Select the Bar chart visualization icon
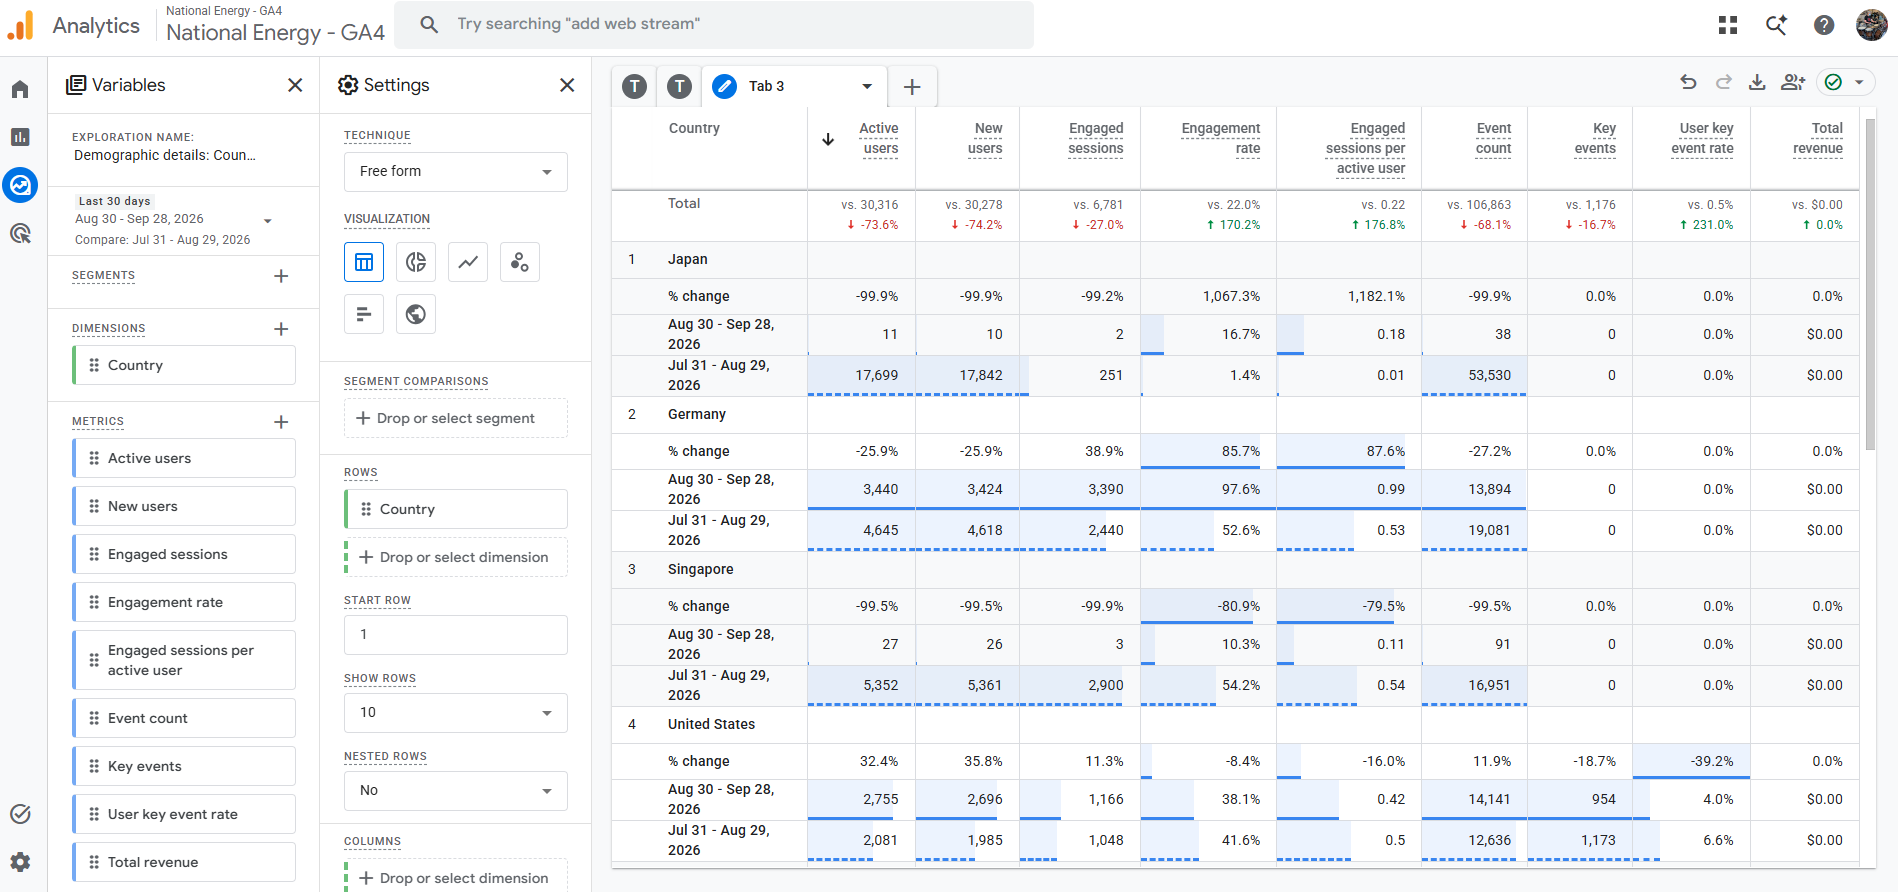This screenshot has height=892, width=1898. point(364,314)
